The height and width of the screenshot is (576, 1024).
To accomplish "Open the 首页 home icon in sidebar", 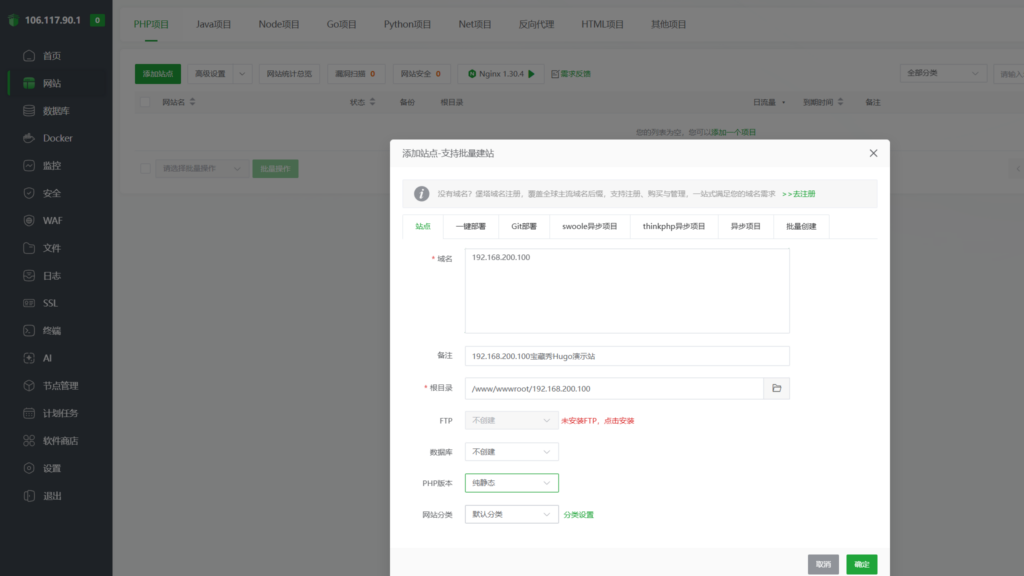I will tap(29, 56).
